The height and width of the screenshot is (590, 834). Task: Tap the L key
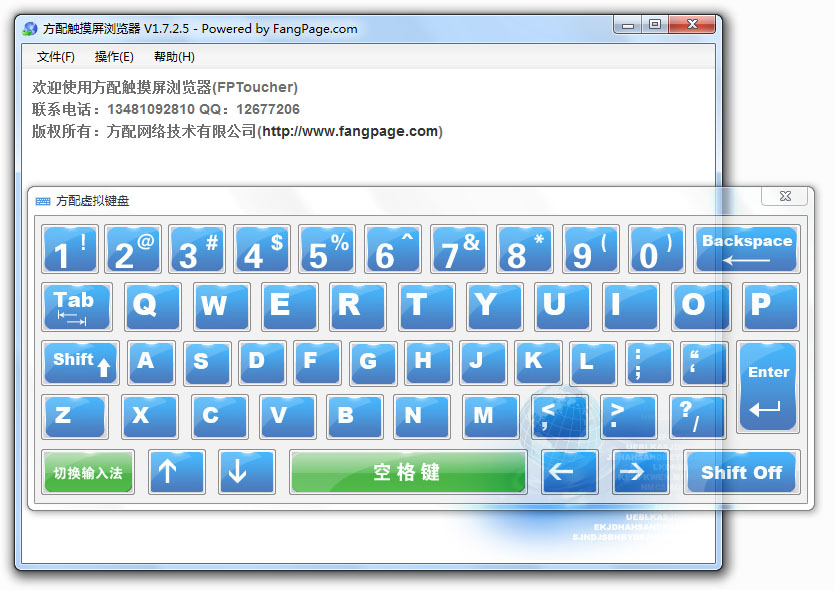[x=594, y=363]
